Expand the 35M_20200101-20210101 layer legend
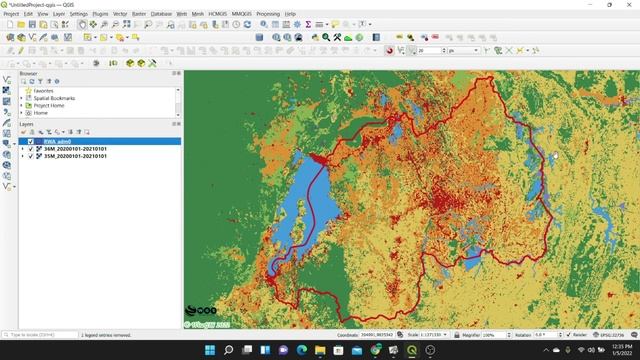Image resolution: width=640 pixels, height=360 pixels. (x=22, y=156)
